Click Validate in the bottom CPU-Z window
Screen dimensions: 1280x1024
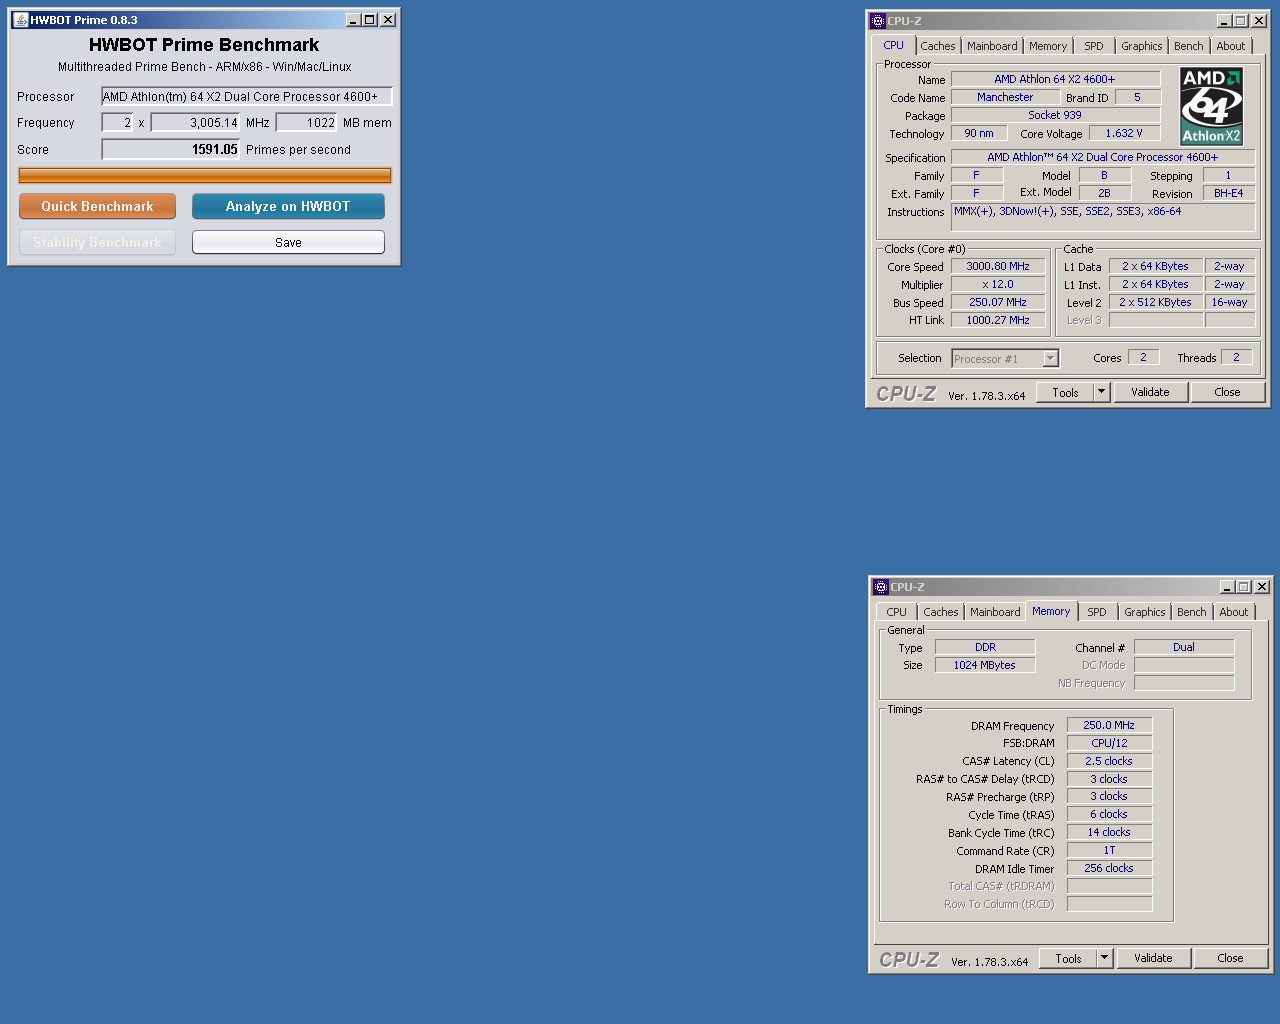[x=1153, y=958]
